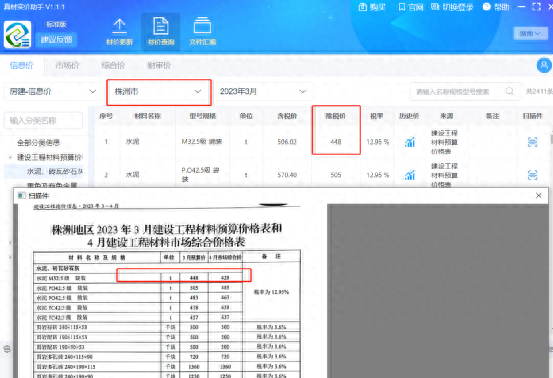Select 水泥、砖瓦砂石 tree item
This screenshot has width=553, height=378.
coord(55,171)
